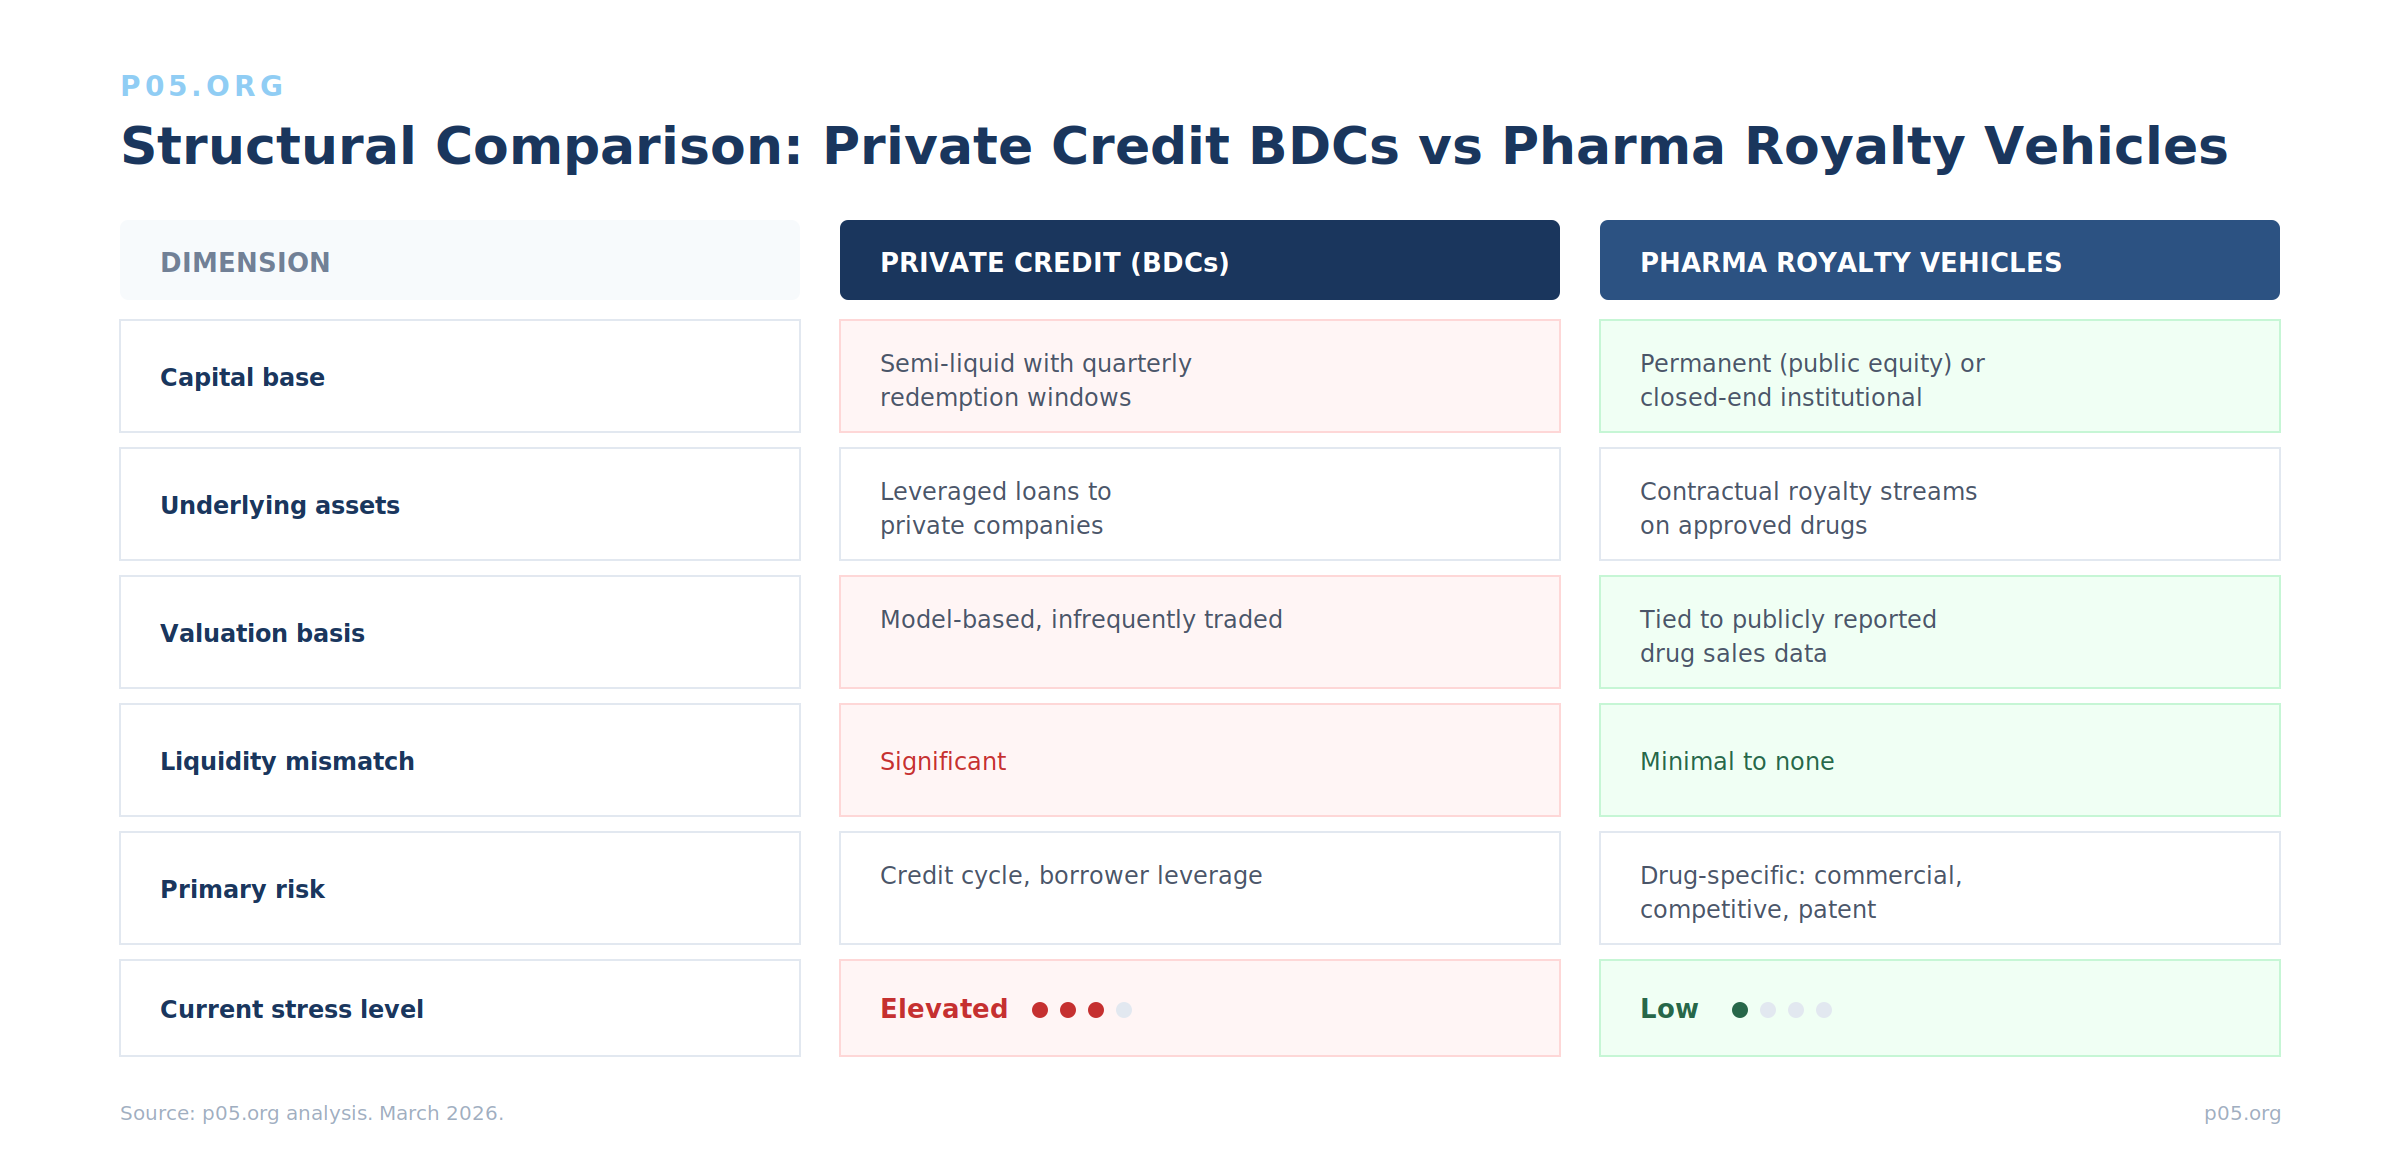Click the P05.ORG brand label above the title

(x=202, y=86)
